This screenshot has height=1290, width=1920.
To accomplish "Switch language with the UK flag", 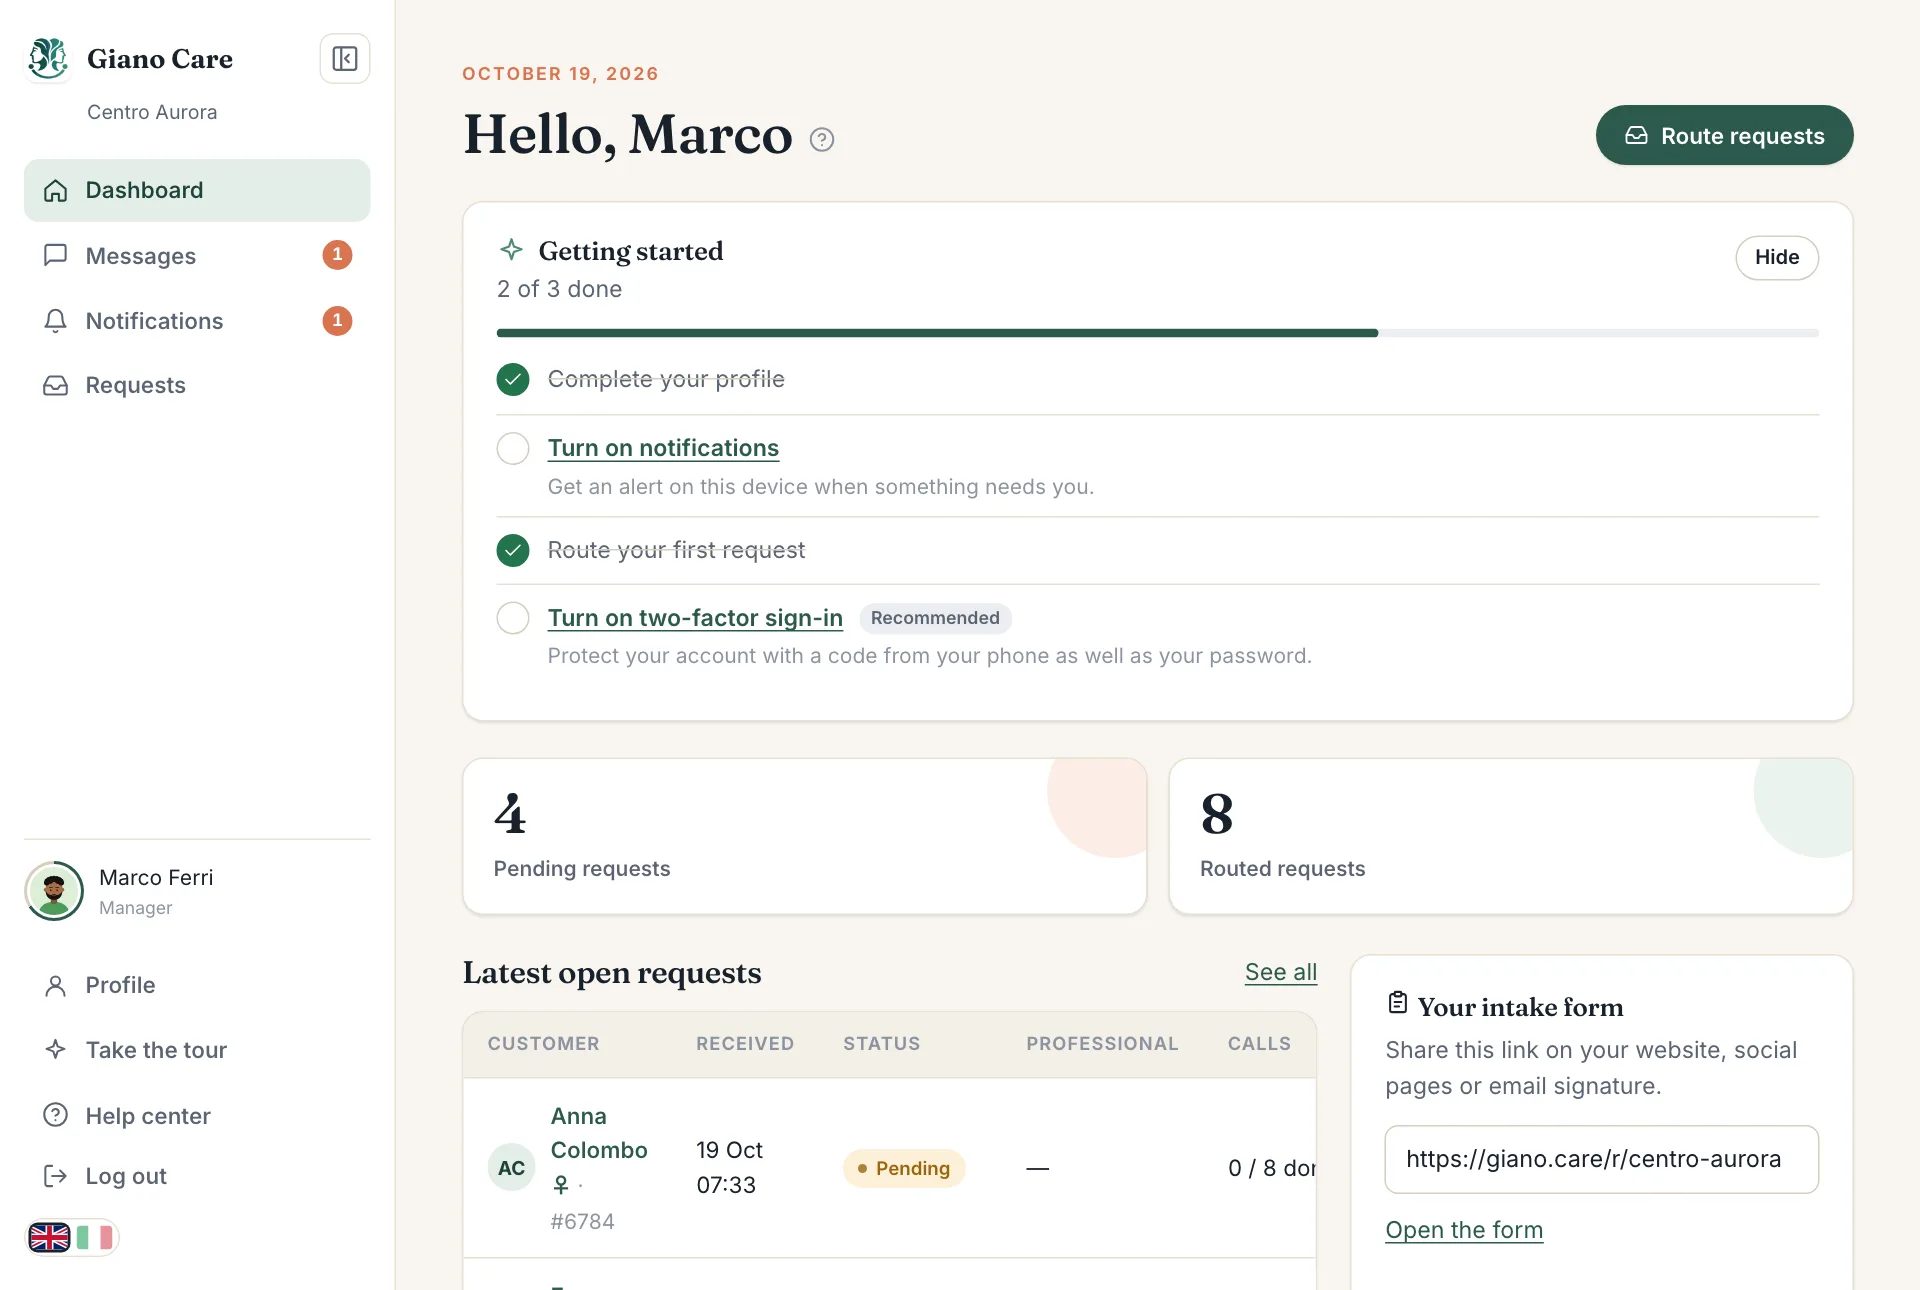I will click(49, 1238).
